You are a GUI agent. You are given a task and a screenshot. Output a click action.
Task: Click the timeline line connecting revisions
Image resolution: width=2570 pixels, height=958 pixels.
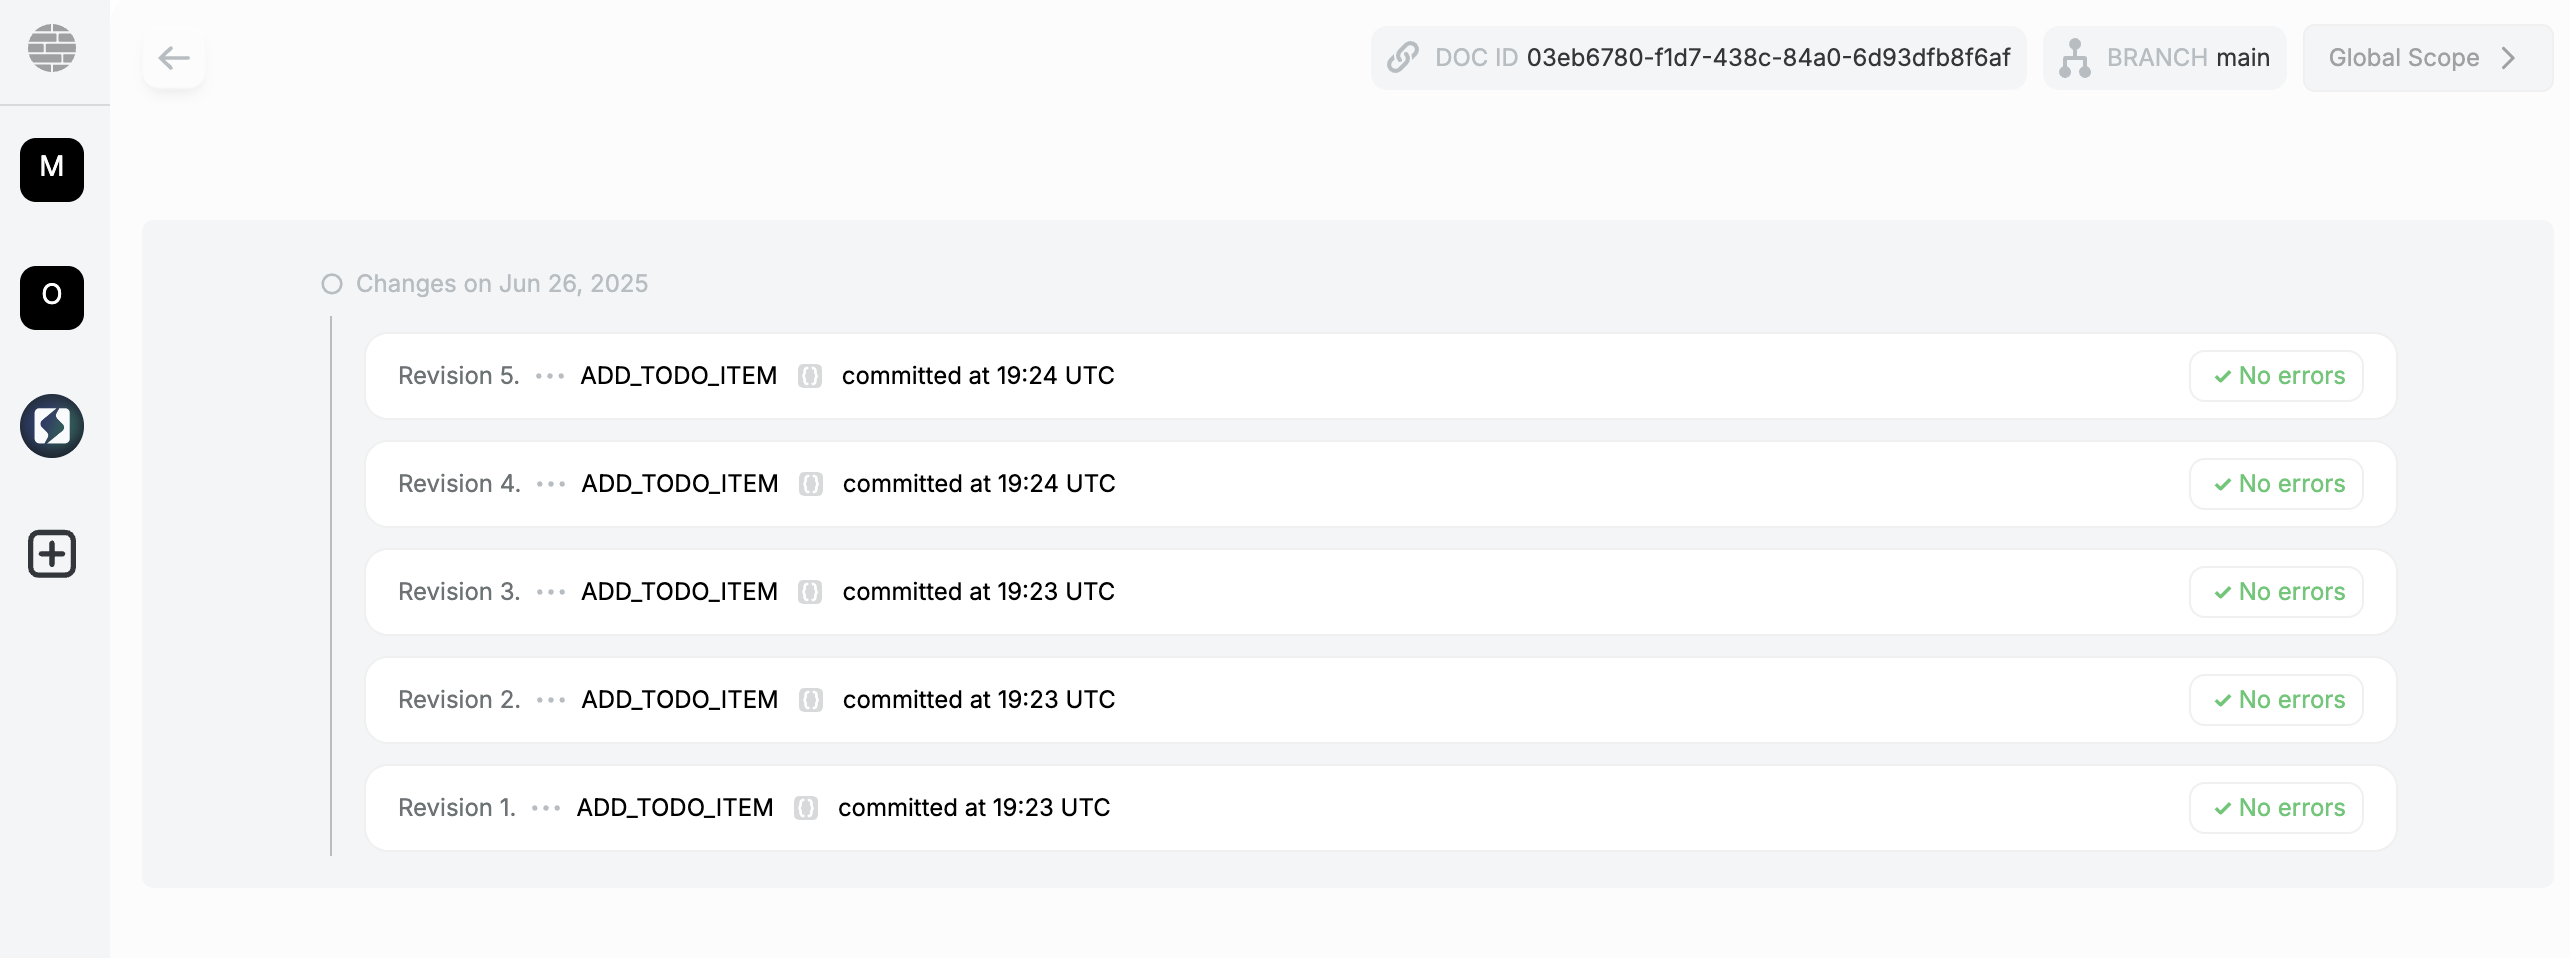tap(331, 590)
